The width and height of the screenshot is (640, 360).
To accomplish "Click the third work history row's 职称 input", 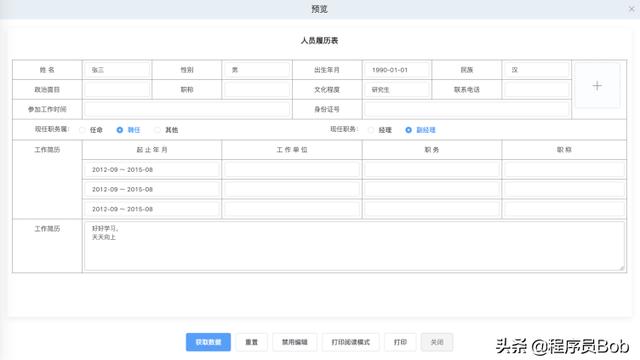I will pos(564,209).
